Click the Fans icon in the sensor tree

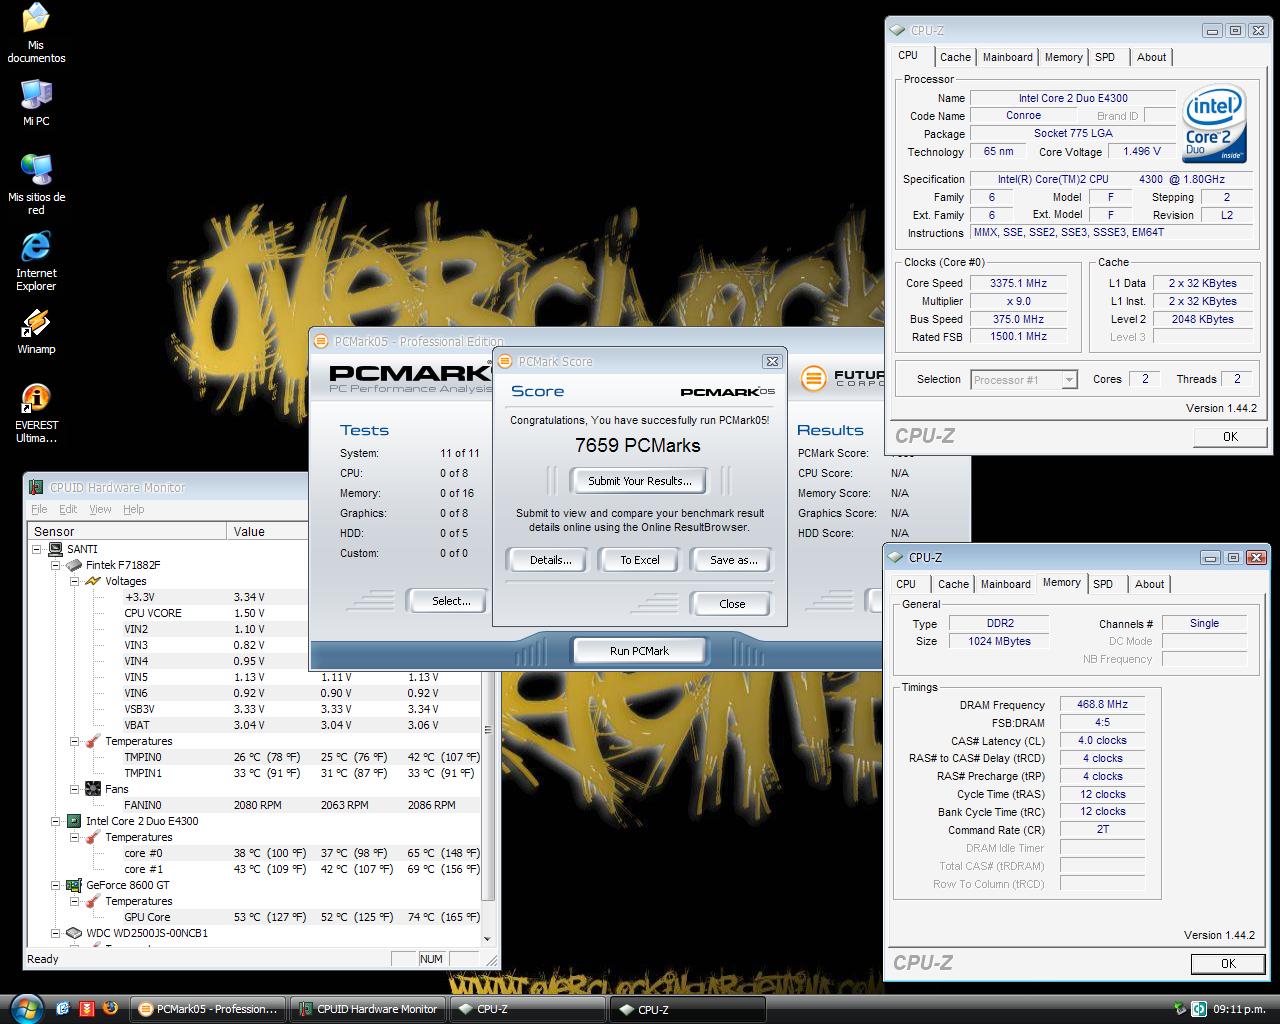coord(93,789)
